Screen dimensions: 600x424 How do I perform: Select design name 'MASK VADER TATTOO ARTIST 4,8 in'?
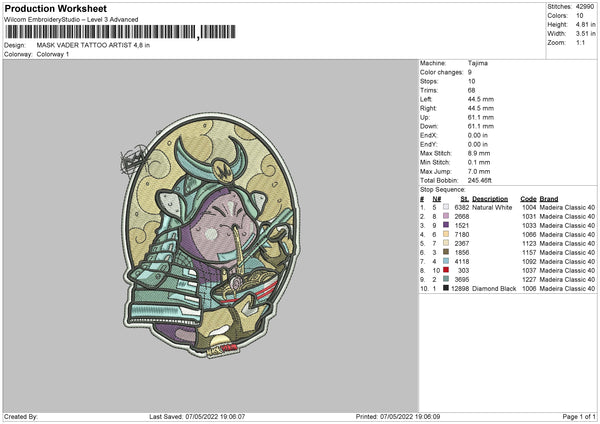tap(93, 45)
